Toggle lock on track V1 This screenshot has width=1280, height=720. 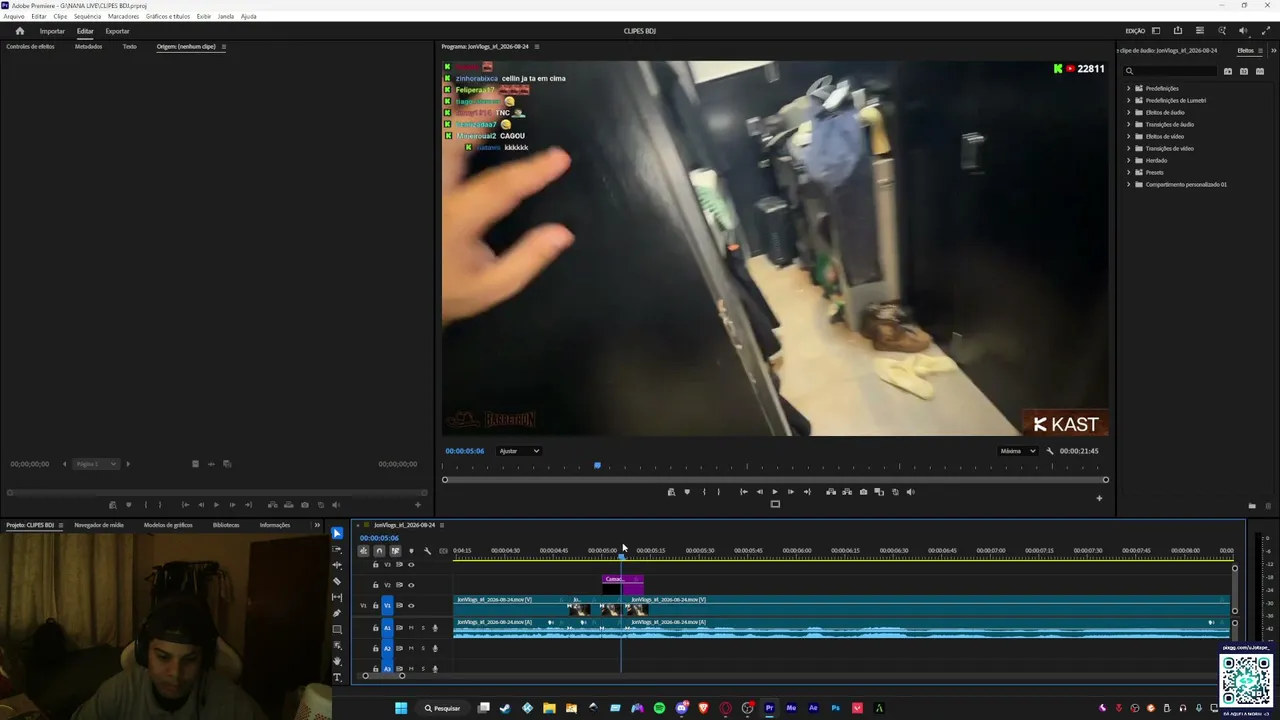[375, 605]
